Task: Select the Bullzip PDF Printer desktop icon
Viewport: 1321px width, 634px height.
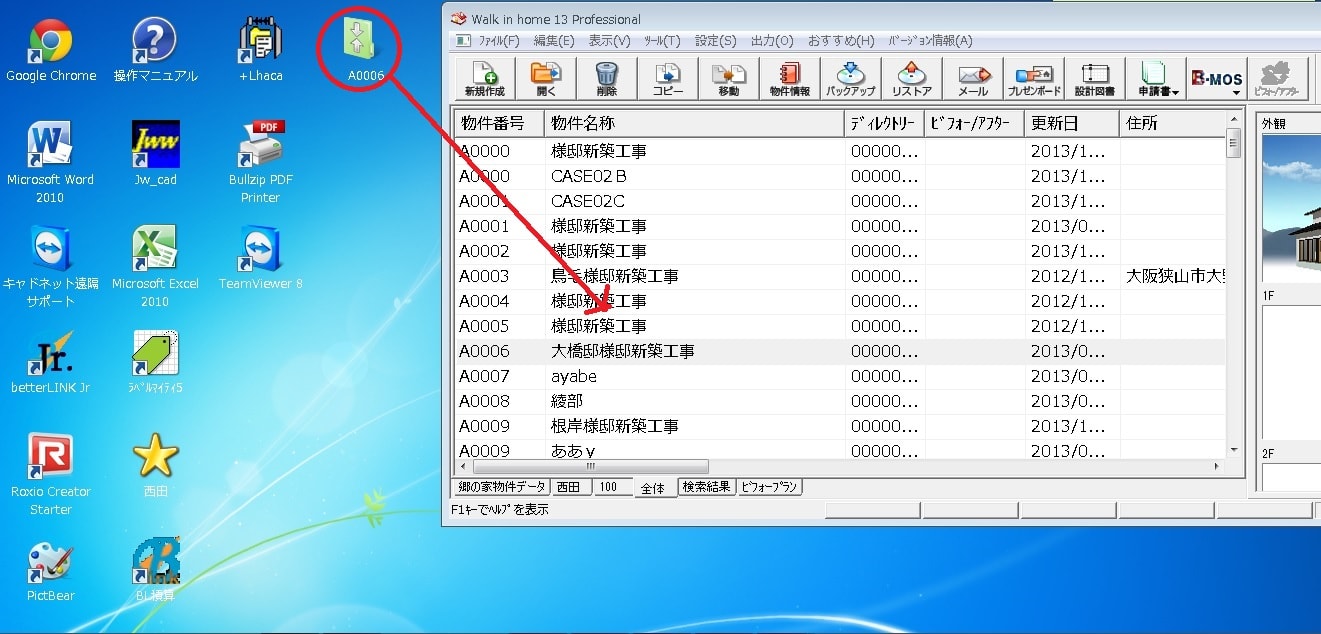Action: [260, 163]
